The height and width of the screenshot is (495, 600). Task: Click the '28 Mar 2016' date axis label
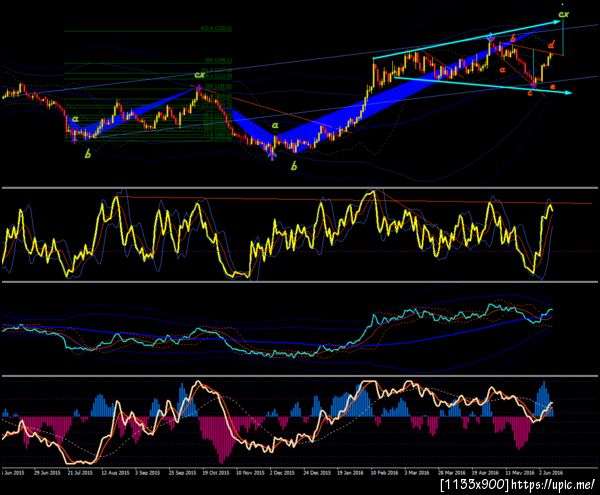coord(452,473)
